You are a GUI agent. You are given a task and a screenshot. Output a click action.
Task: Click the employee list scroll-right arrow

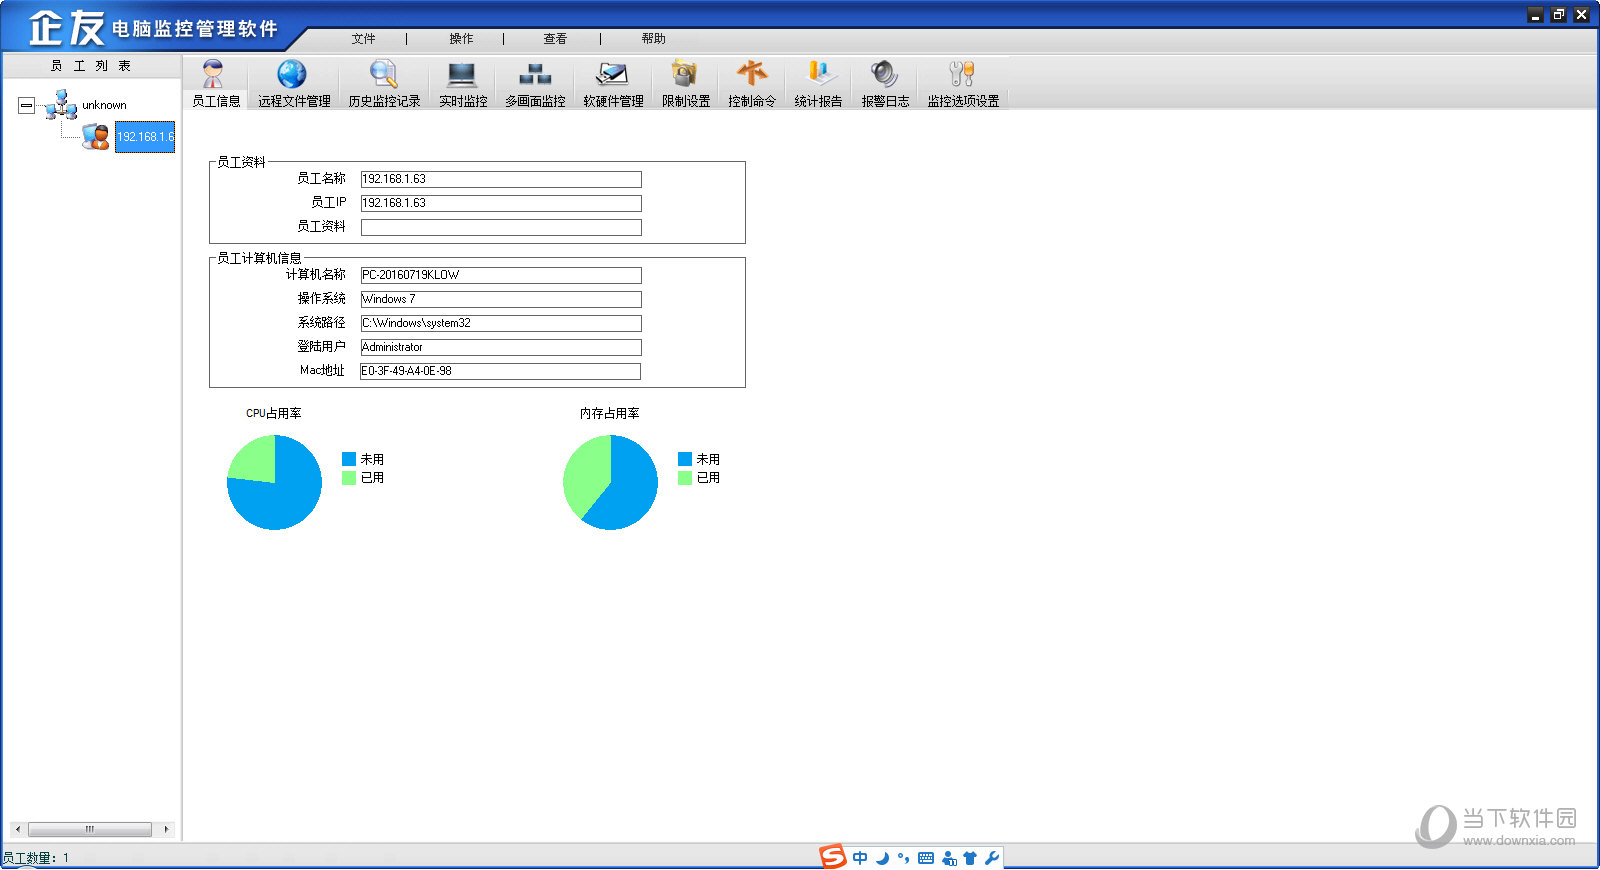point(166,829)
